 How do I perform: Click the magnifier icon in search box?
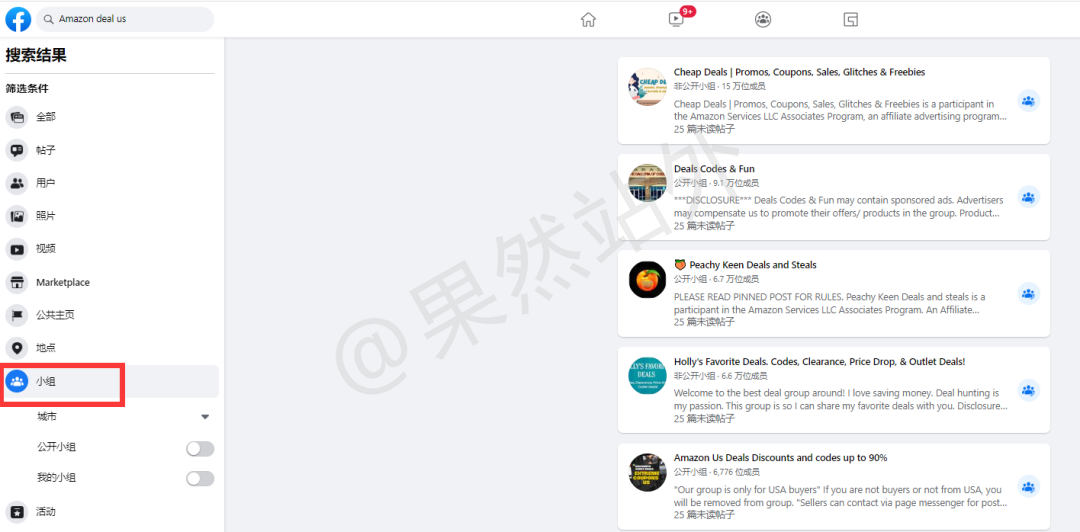[48, 19]
